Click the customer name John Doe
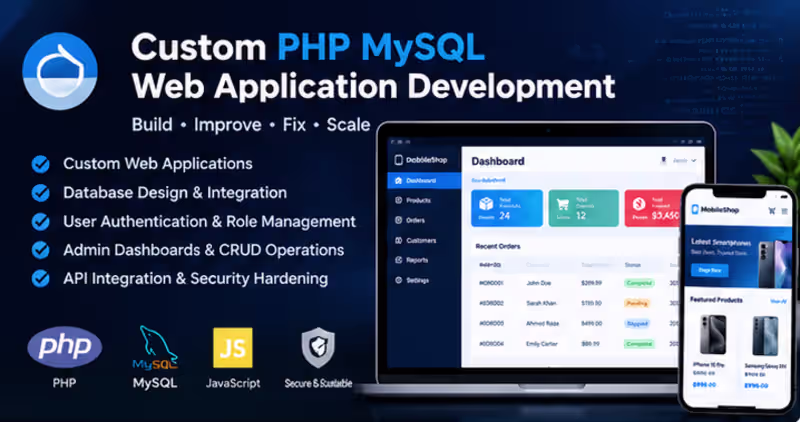 [538, 283]
